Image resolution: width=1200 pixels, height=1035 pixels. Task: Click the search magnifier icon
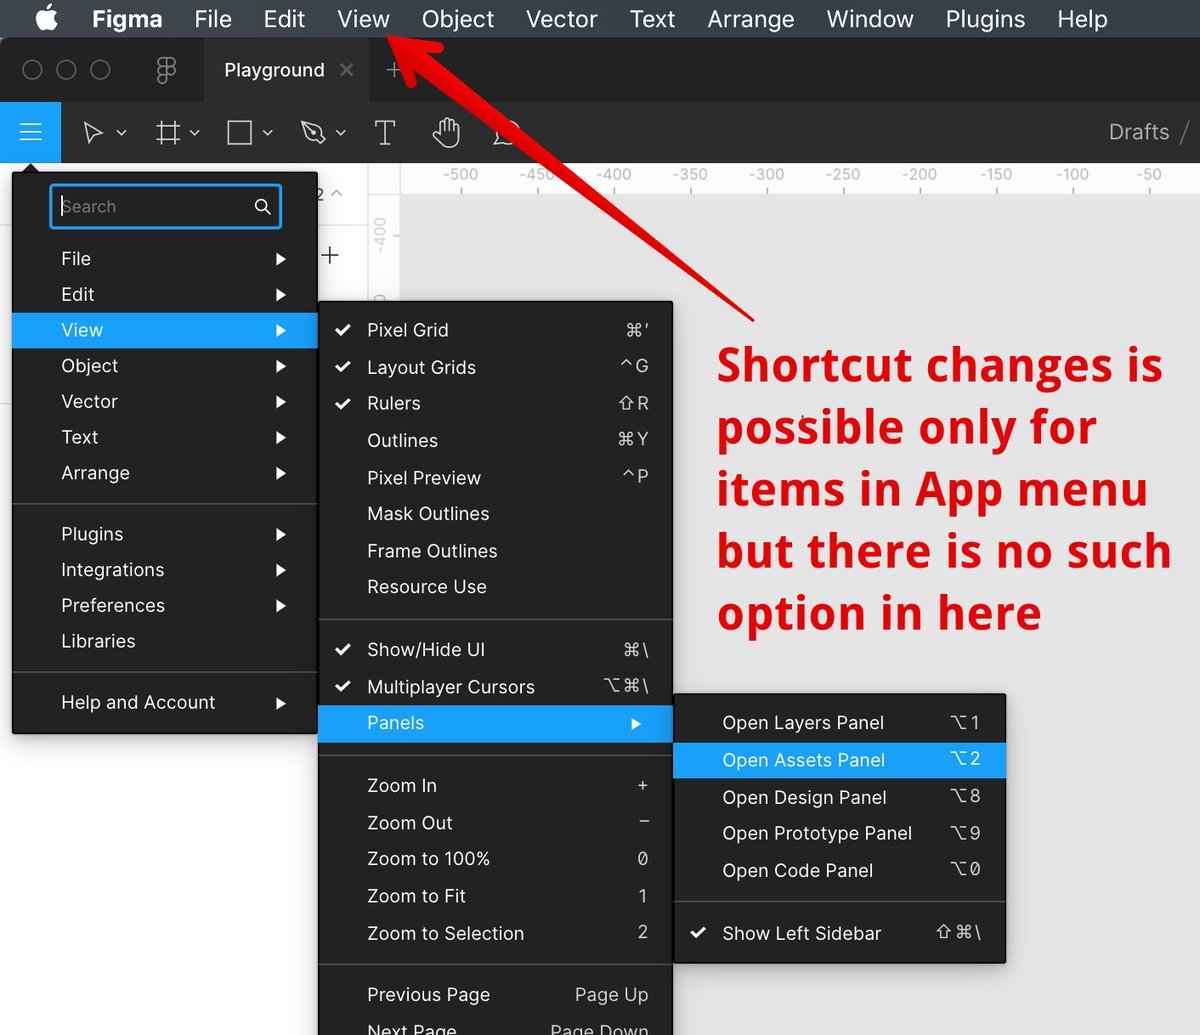263,206
